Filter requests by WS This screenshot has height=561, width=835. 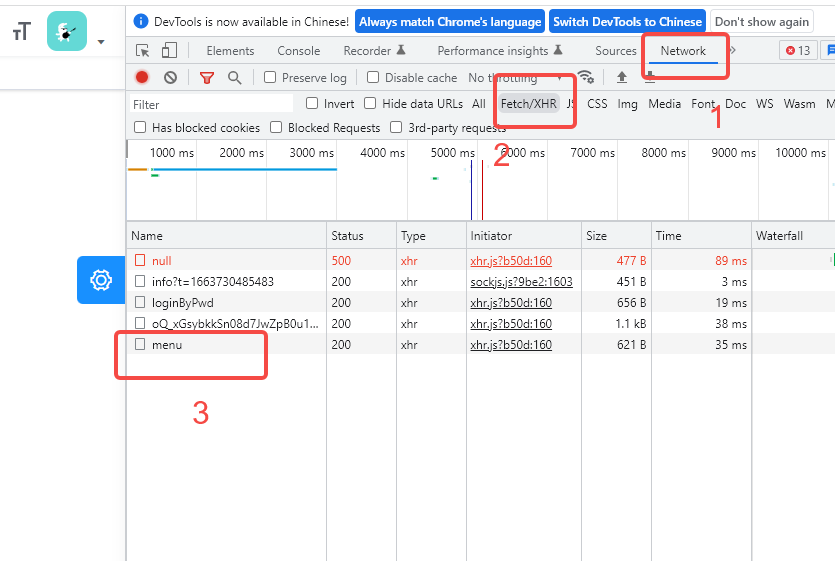[765, 103]
